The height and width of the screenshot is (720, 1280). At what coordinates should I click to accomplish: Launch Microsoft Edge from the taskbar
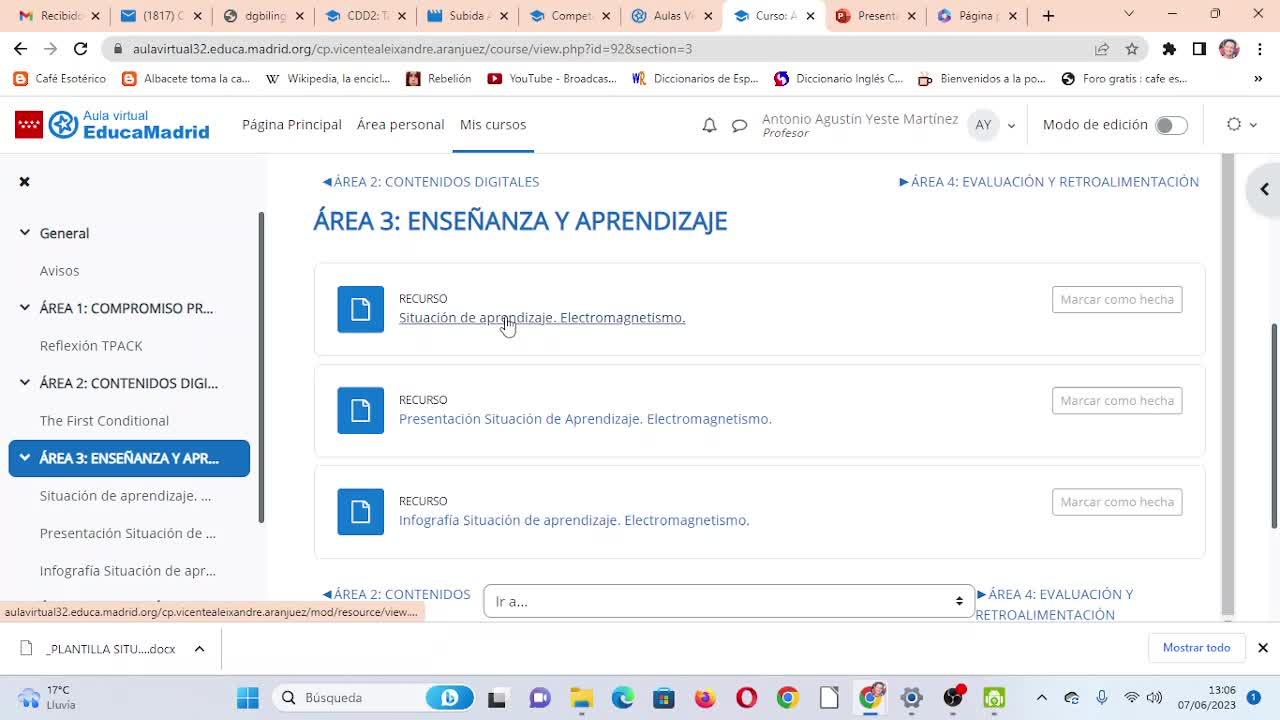click(622, 697)
